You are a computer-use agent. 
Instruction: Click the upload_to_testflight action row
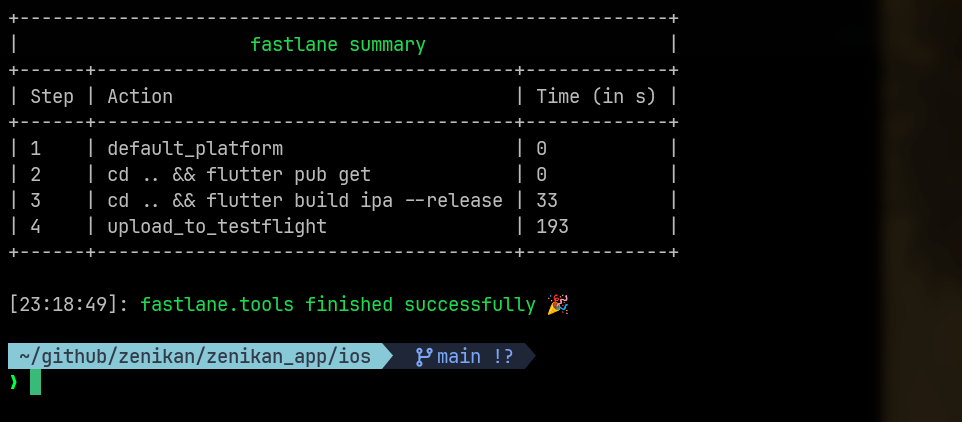[x=343, y=227]
